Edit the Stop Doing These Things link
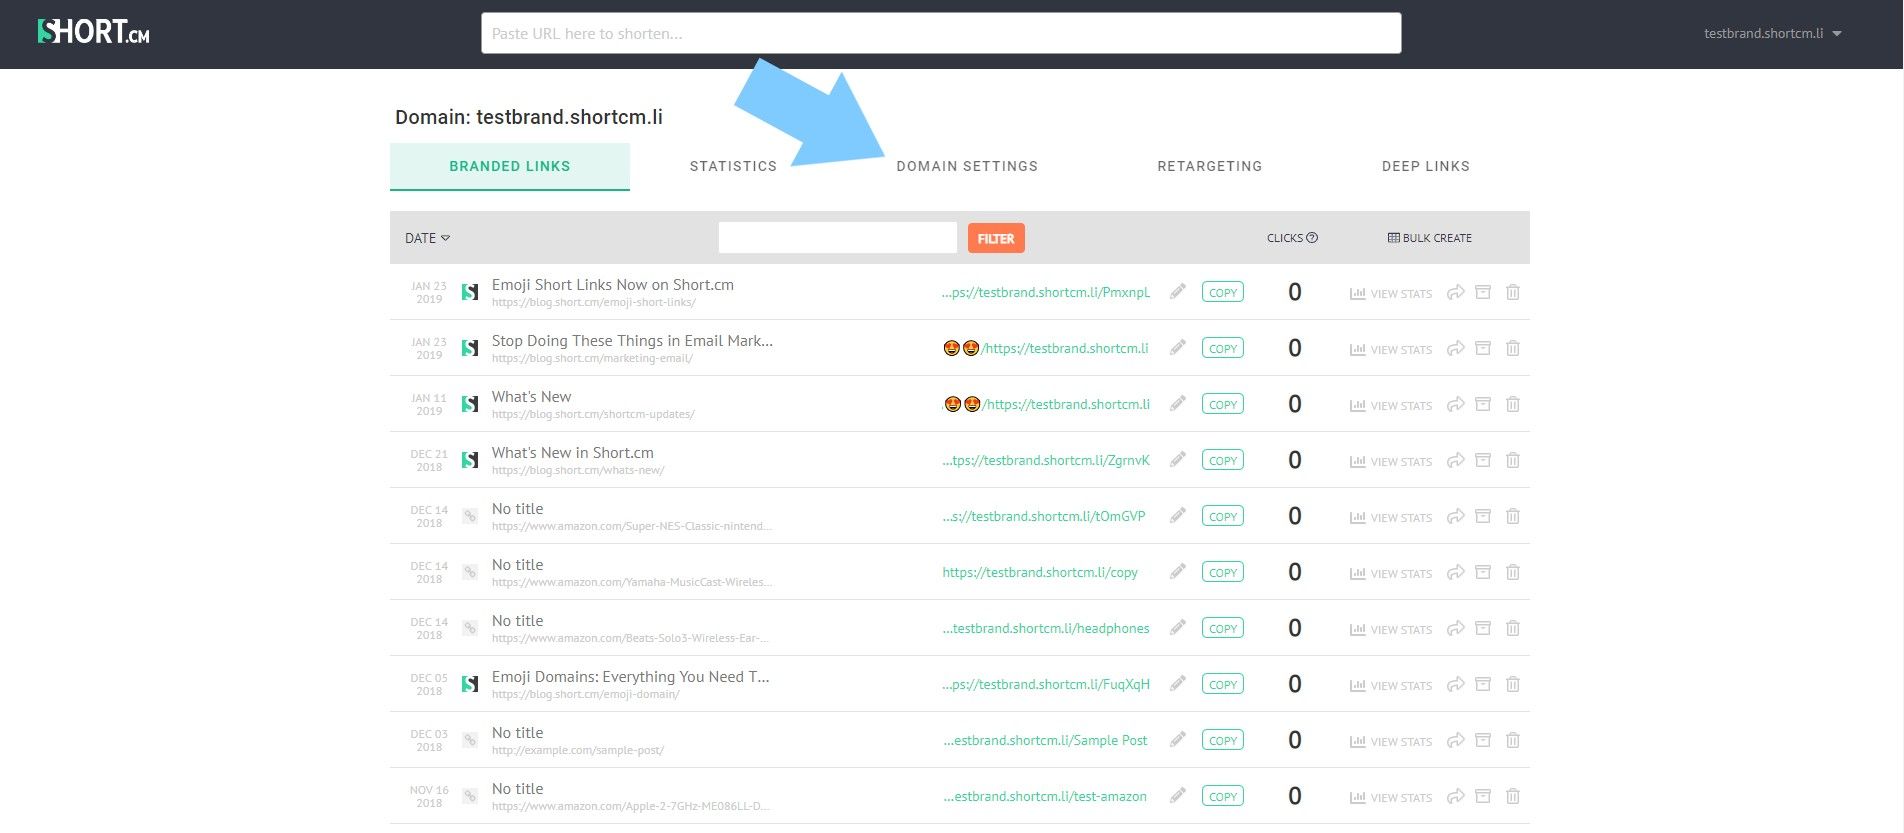This screenshot has height=833, width=1904. pyautogui.click(x=1178, y=348)
